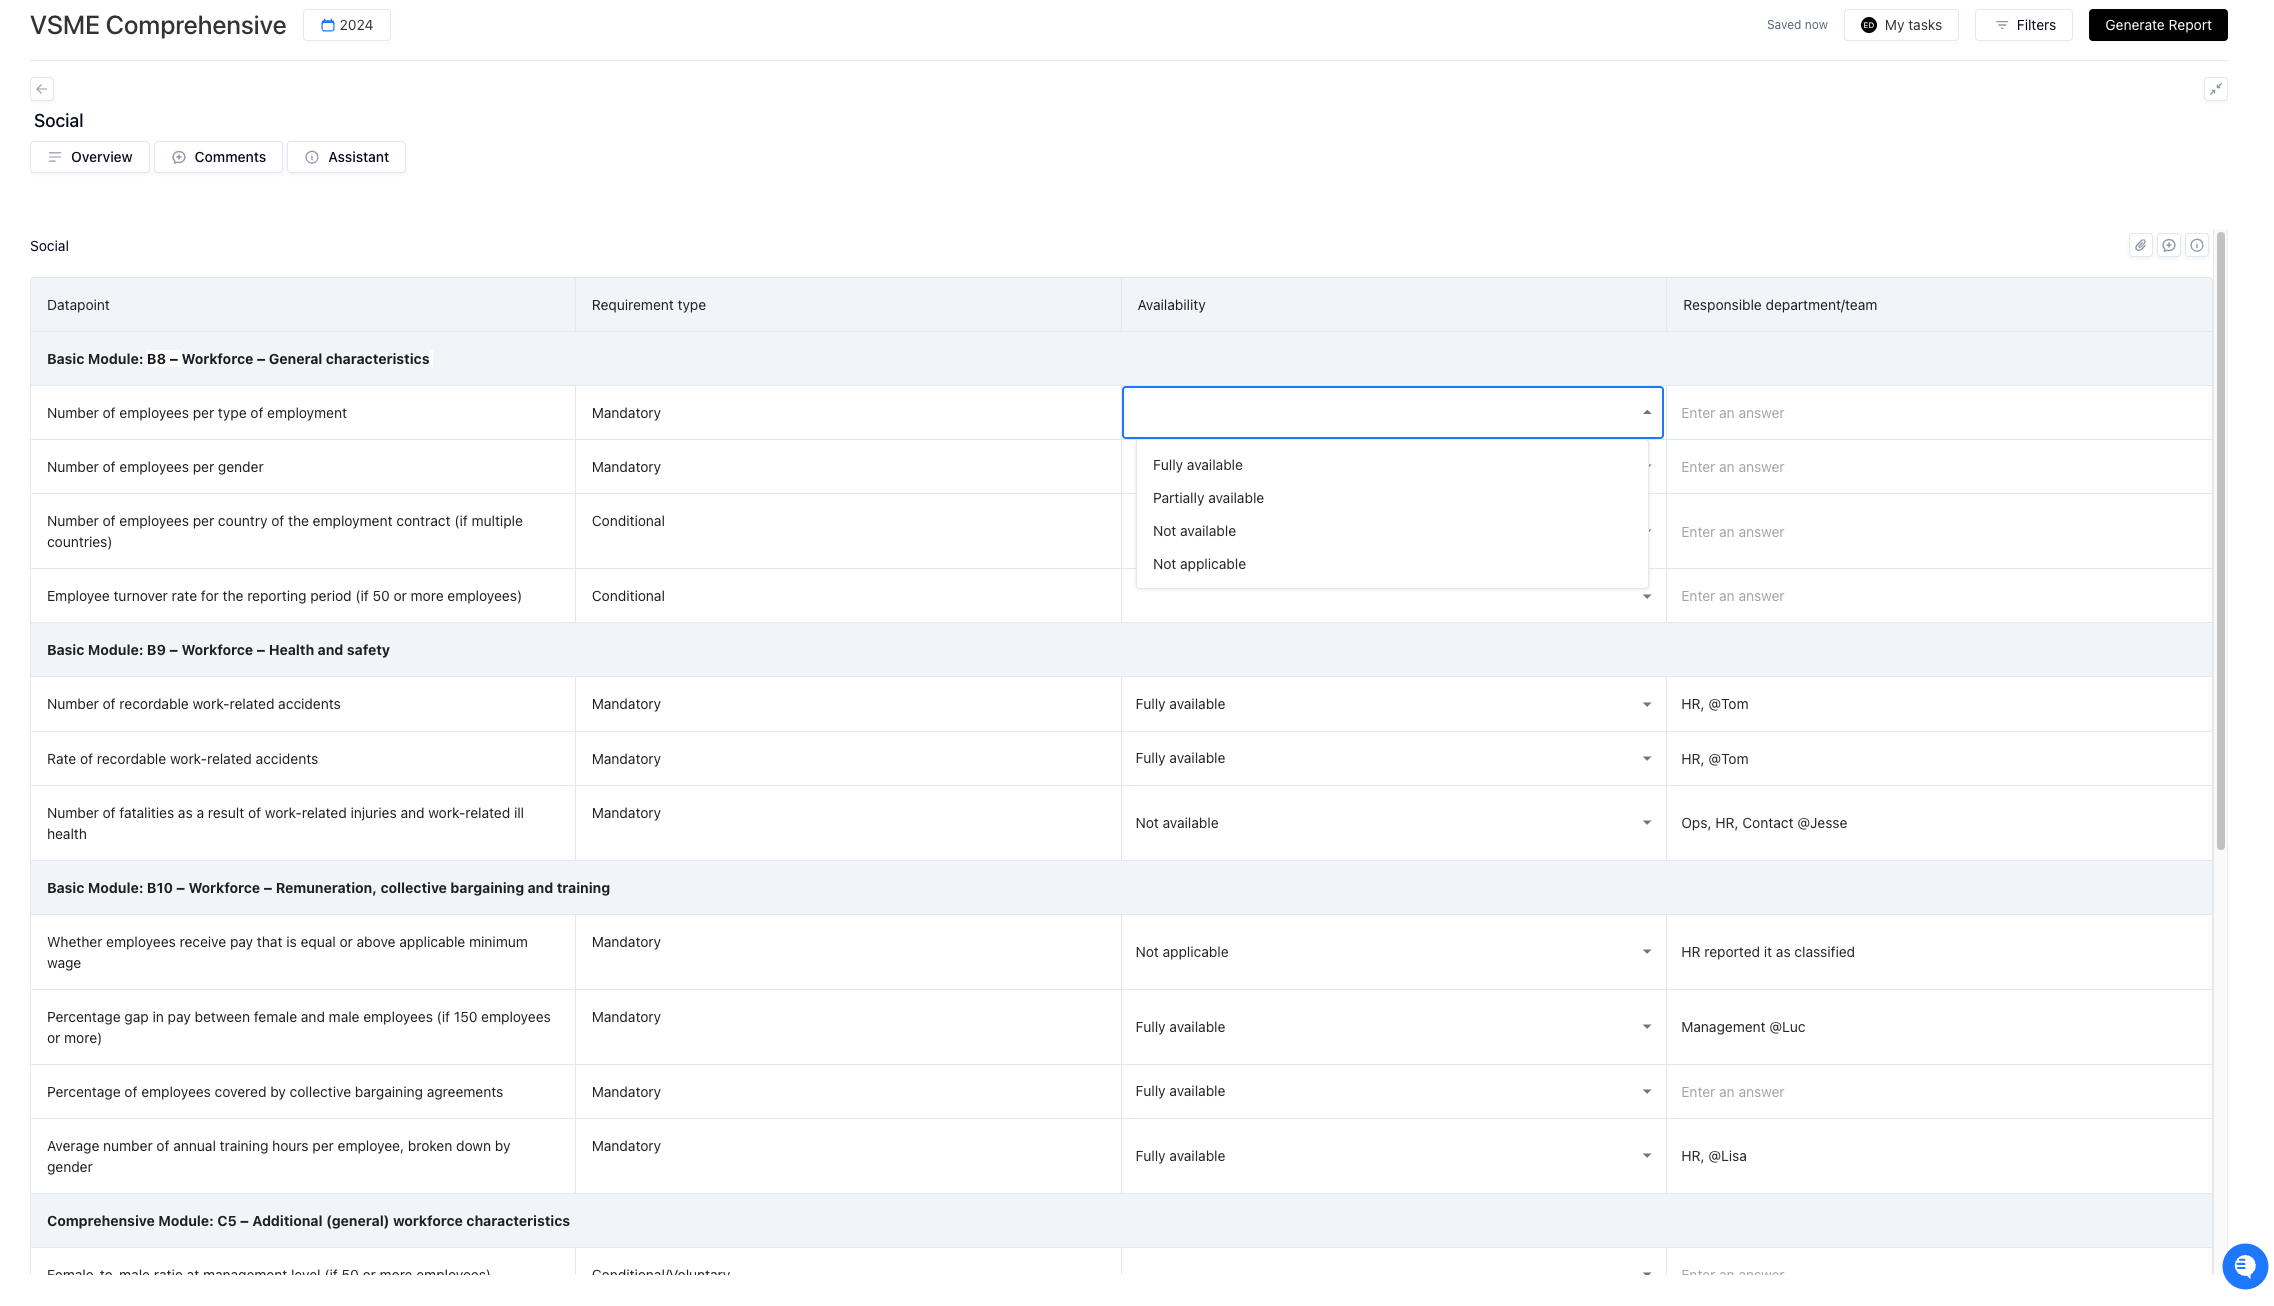Open the 2024 year picker
Screen dimensions: 2274x1306
tap(347, 25)
